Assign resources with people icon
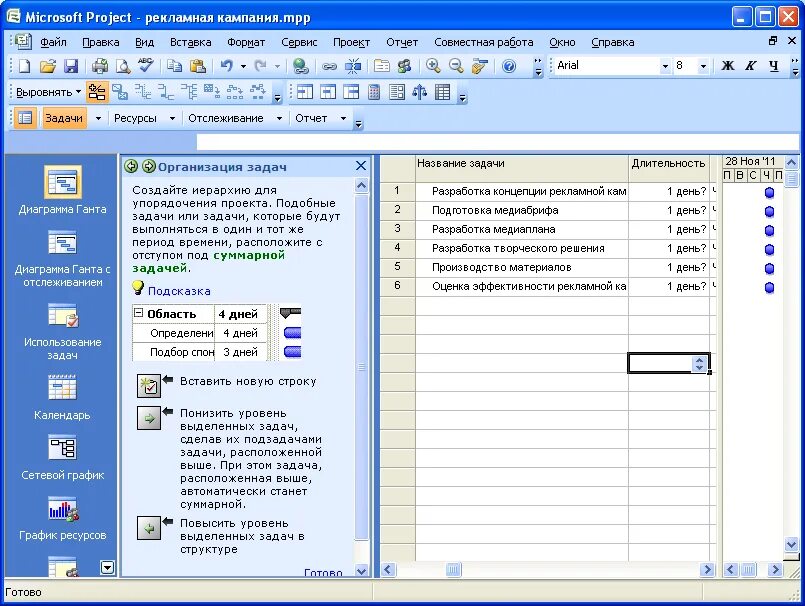The width and height of the screenshot is (805, 606). tap(405, 66)
